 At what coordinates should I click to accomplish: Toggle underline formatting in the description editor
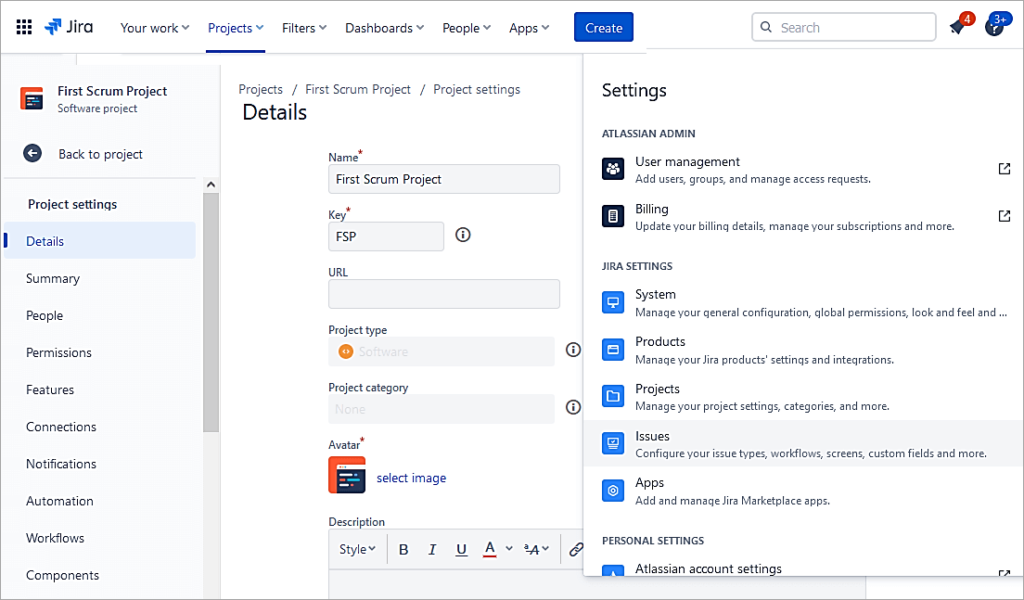coord(460,548)
